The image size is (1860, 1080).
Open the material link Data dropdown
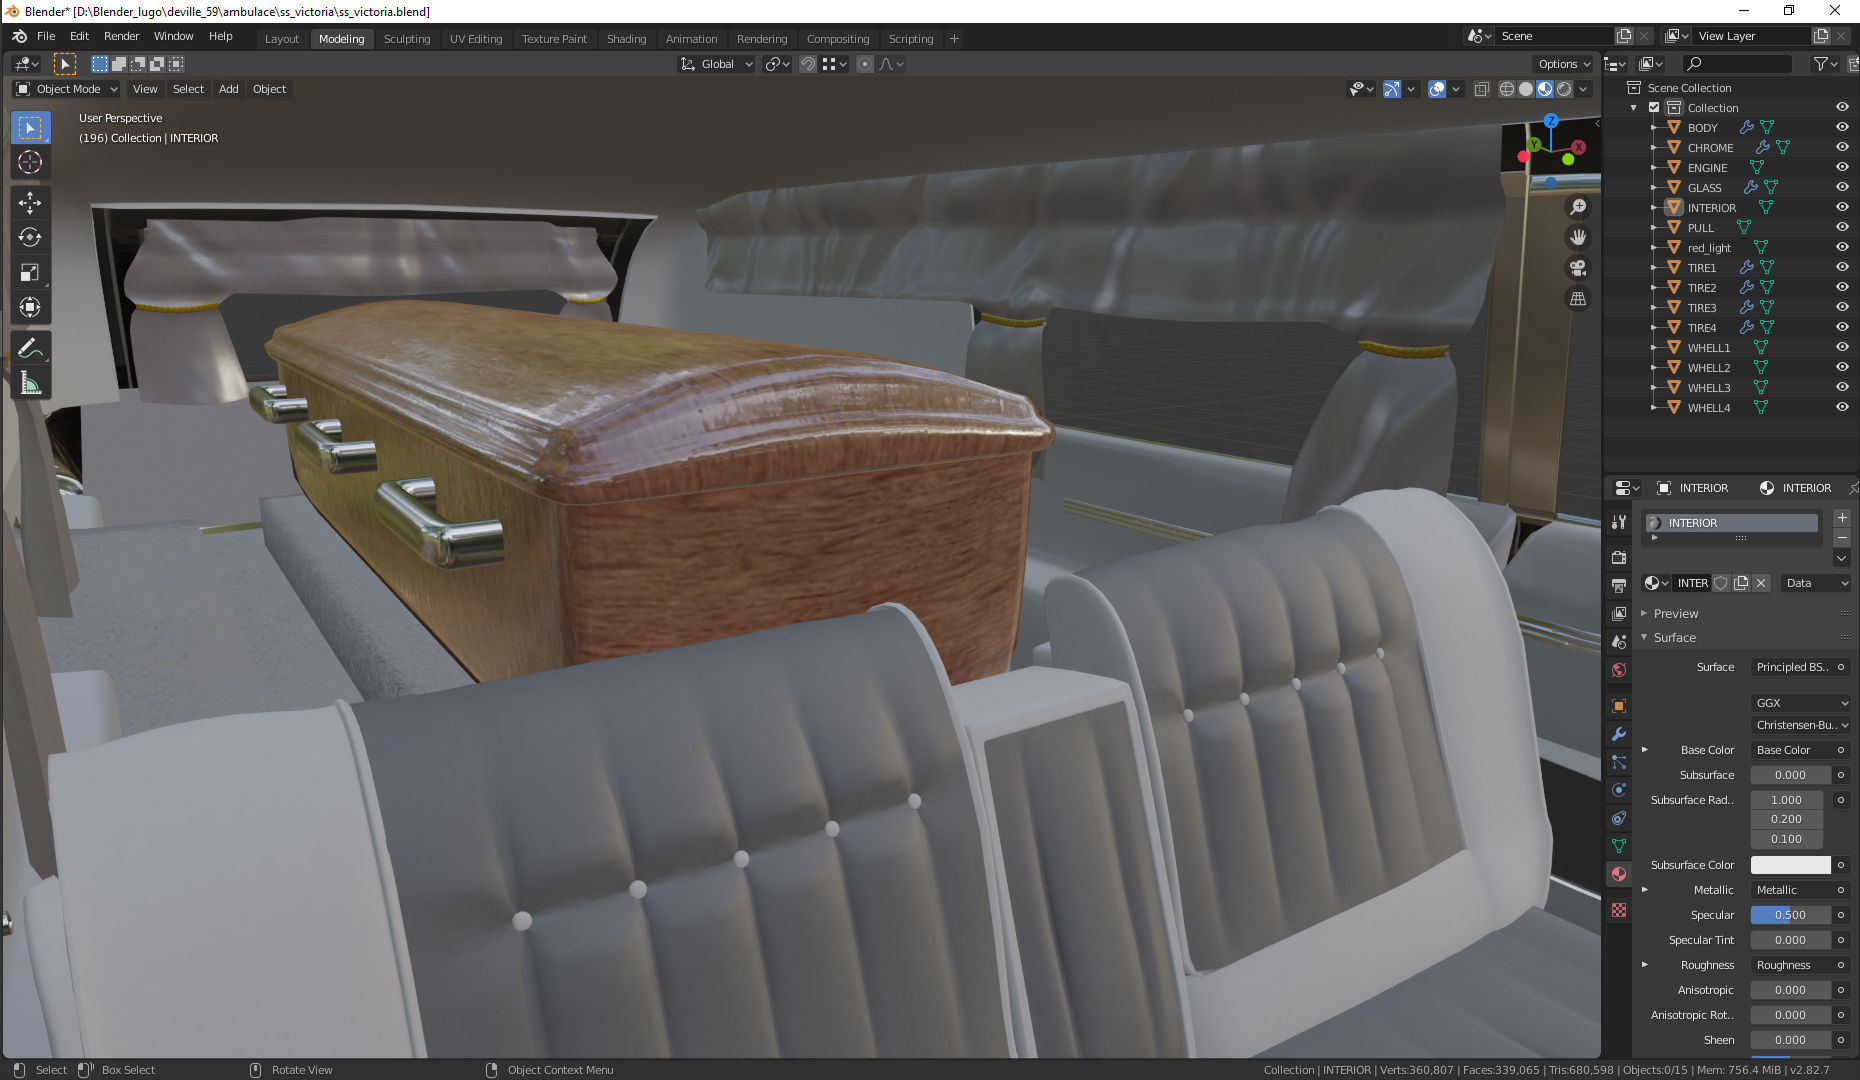1816,583
